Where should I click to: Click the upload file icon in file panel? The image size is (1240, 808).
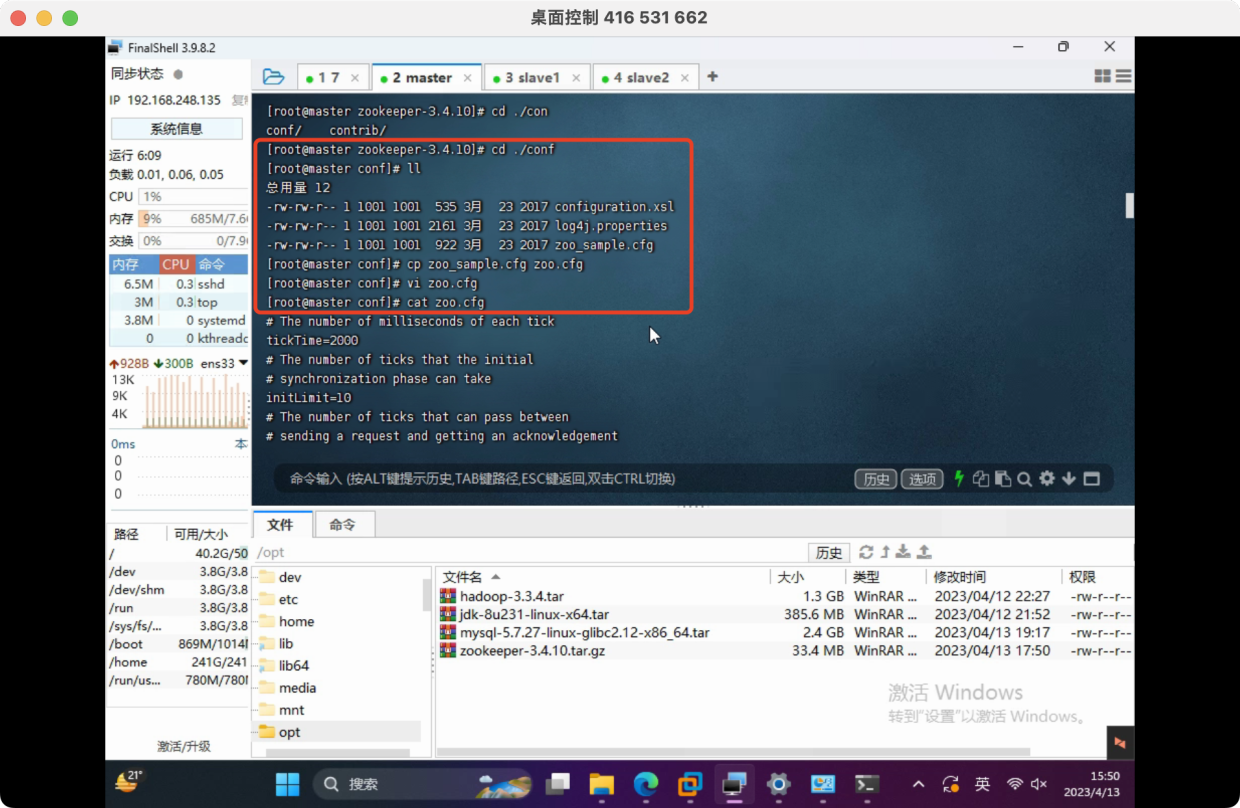pyautogui.click(x=924, y=552)
